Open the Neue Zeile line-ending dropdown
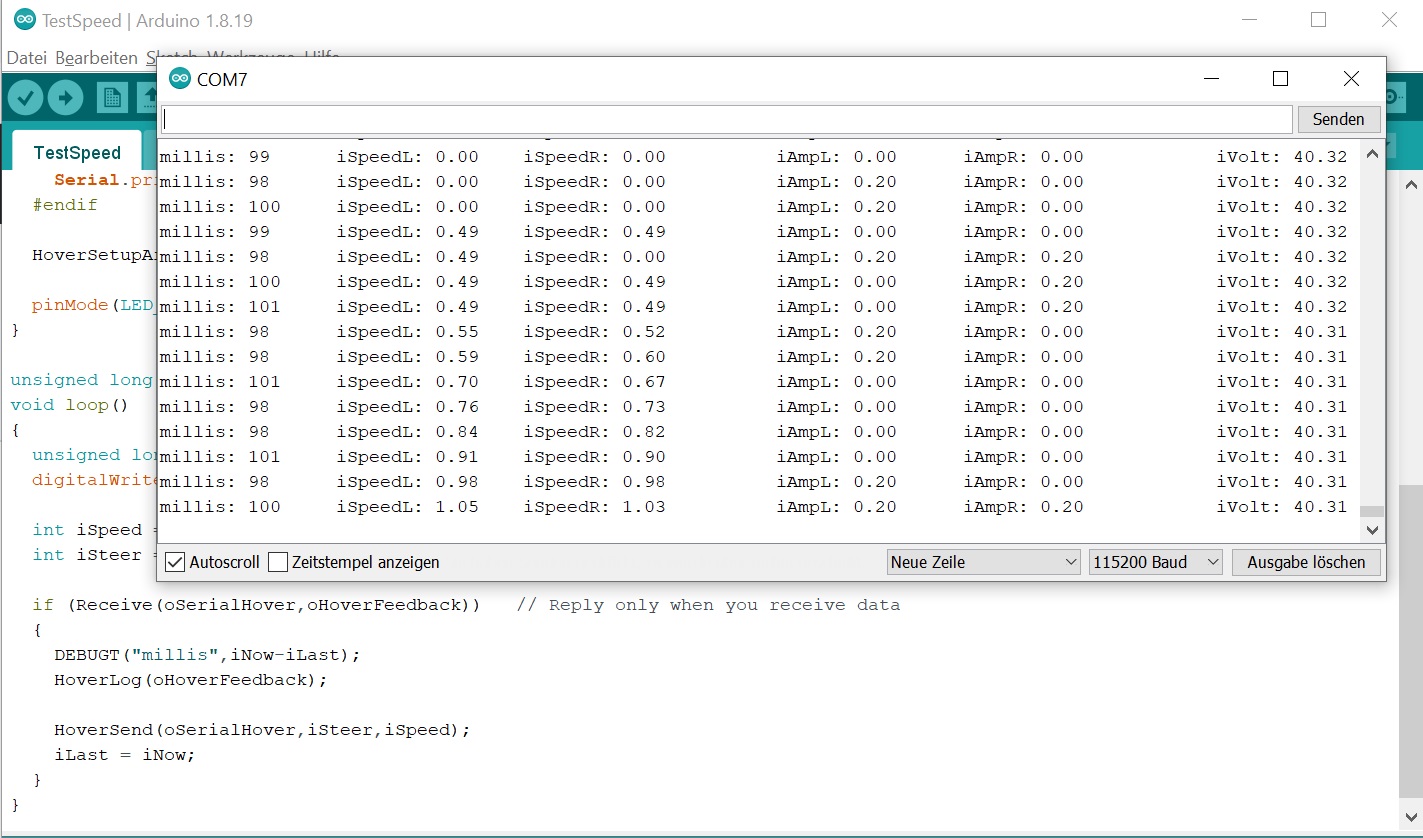The height and width of the screenshot is (838, 1423). (984, 562)
